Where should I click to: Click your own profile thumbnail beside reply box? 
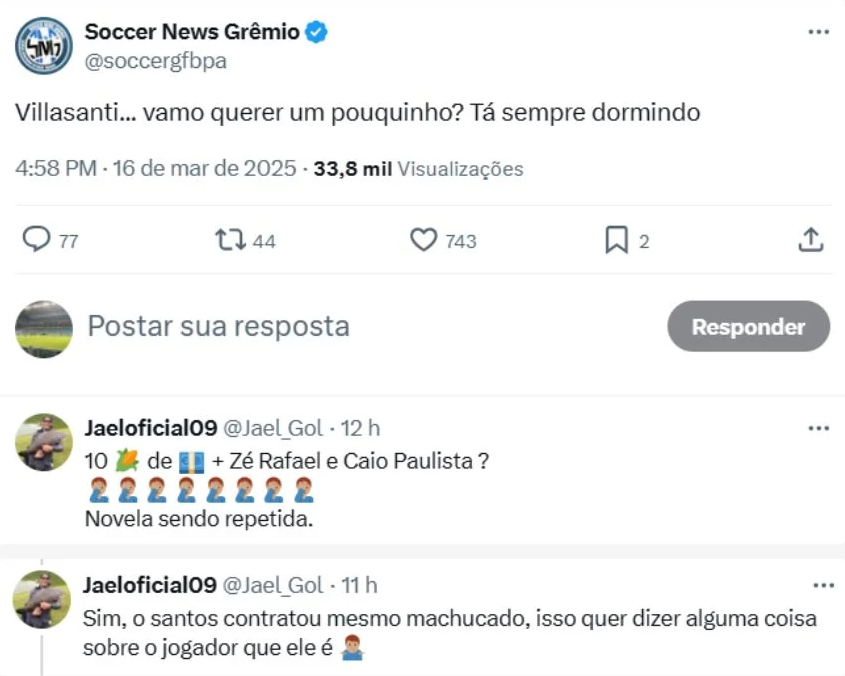click(x=44, y=328)
